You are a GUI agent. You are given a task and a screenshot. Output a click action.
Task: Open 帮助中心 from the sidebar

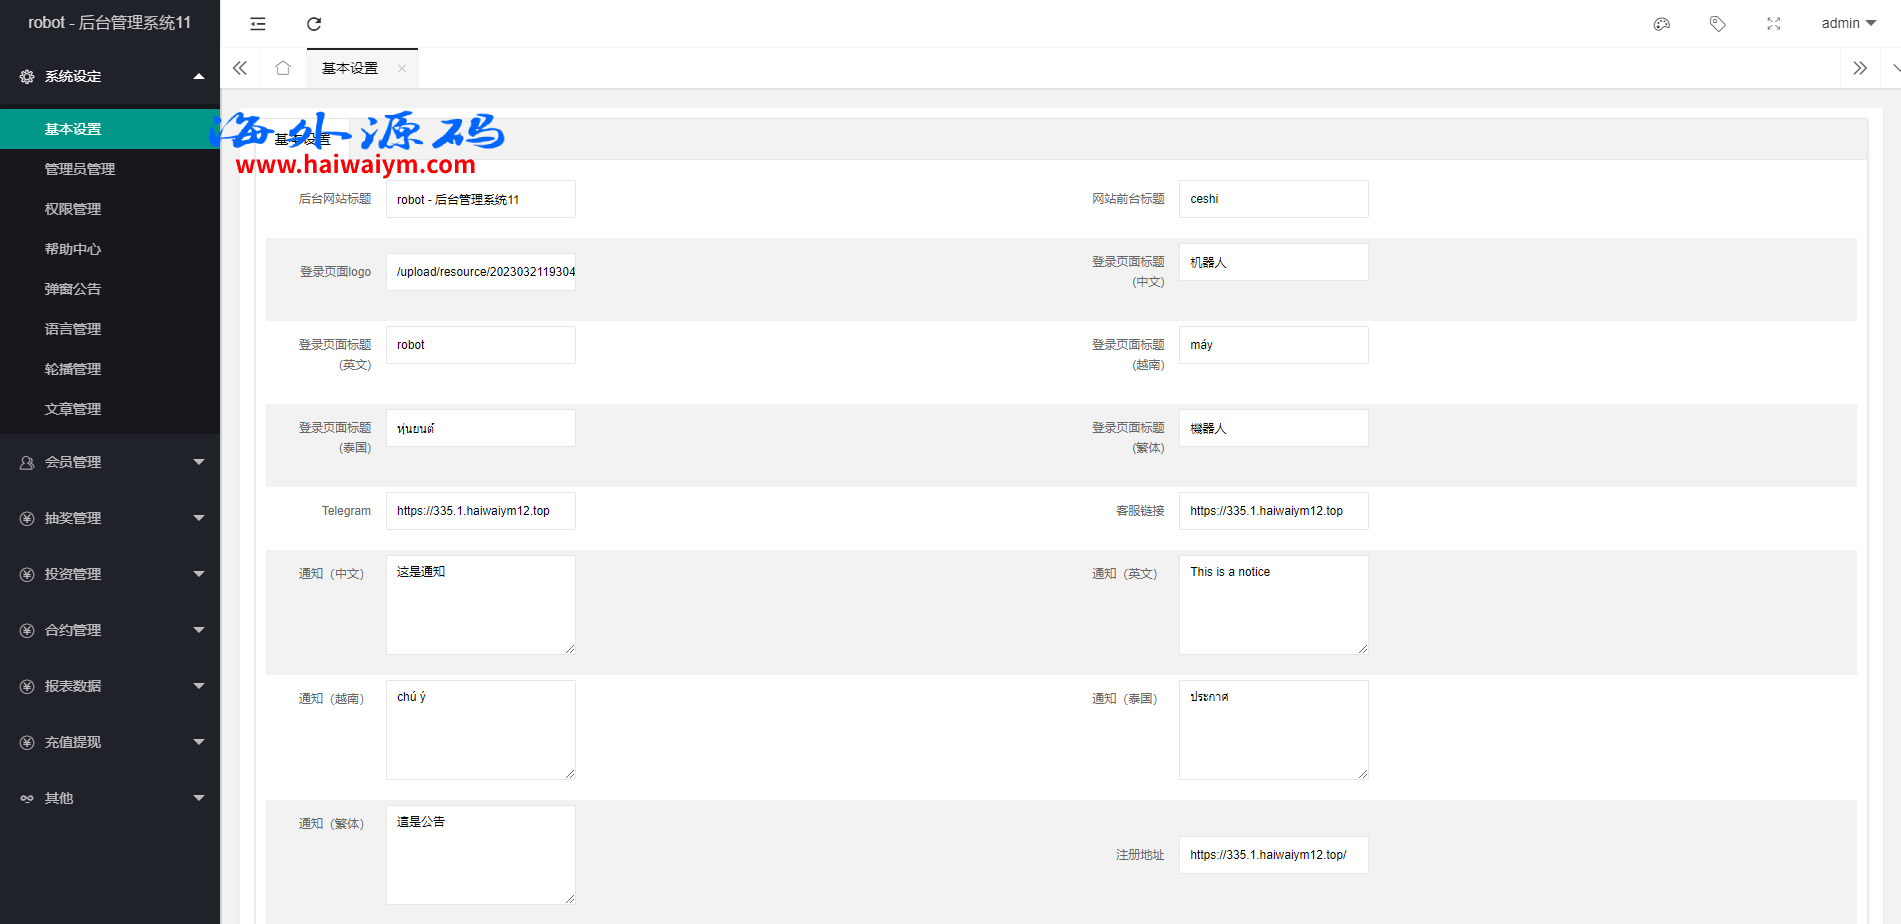73,249
